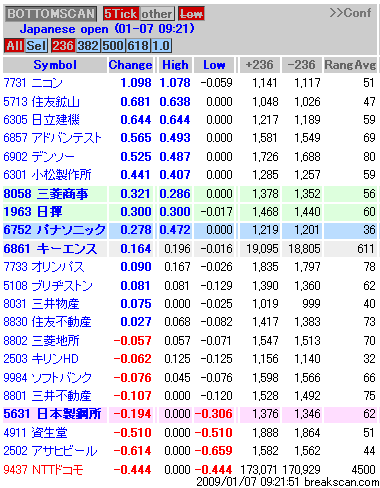Open stock 6752 パナソニック

(55, 230)
